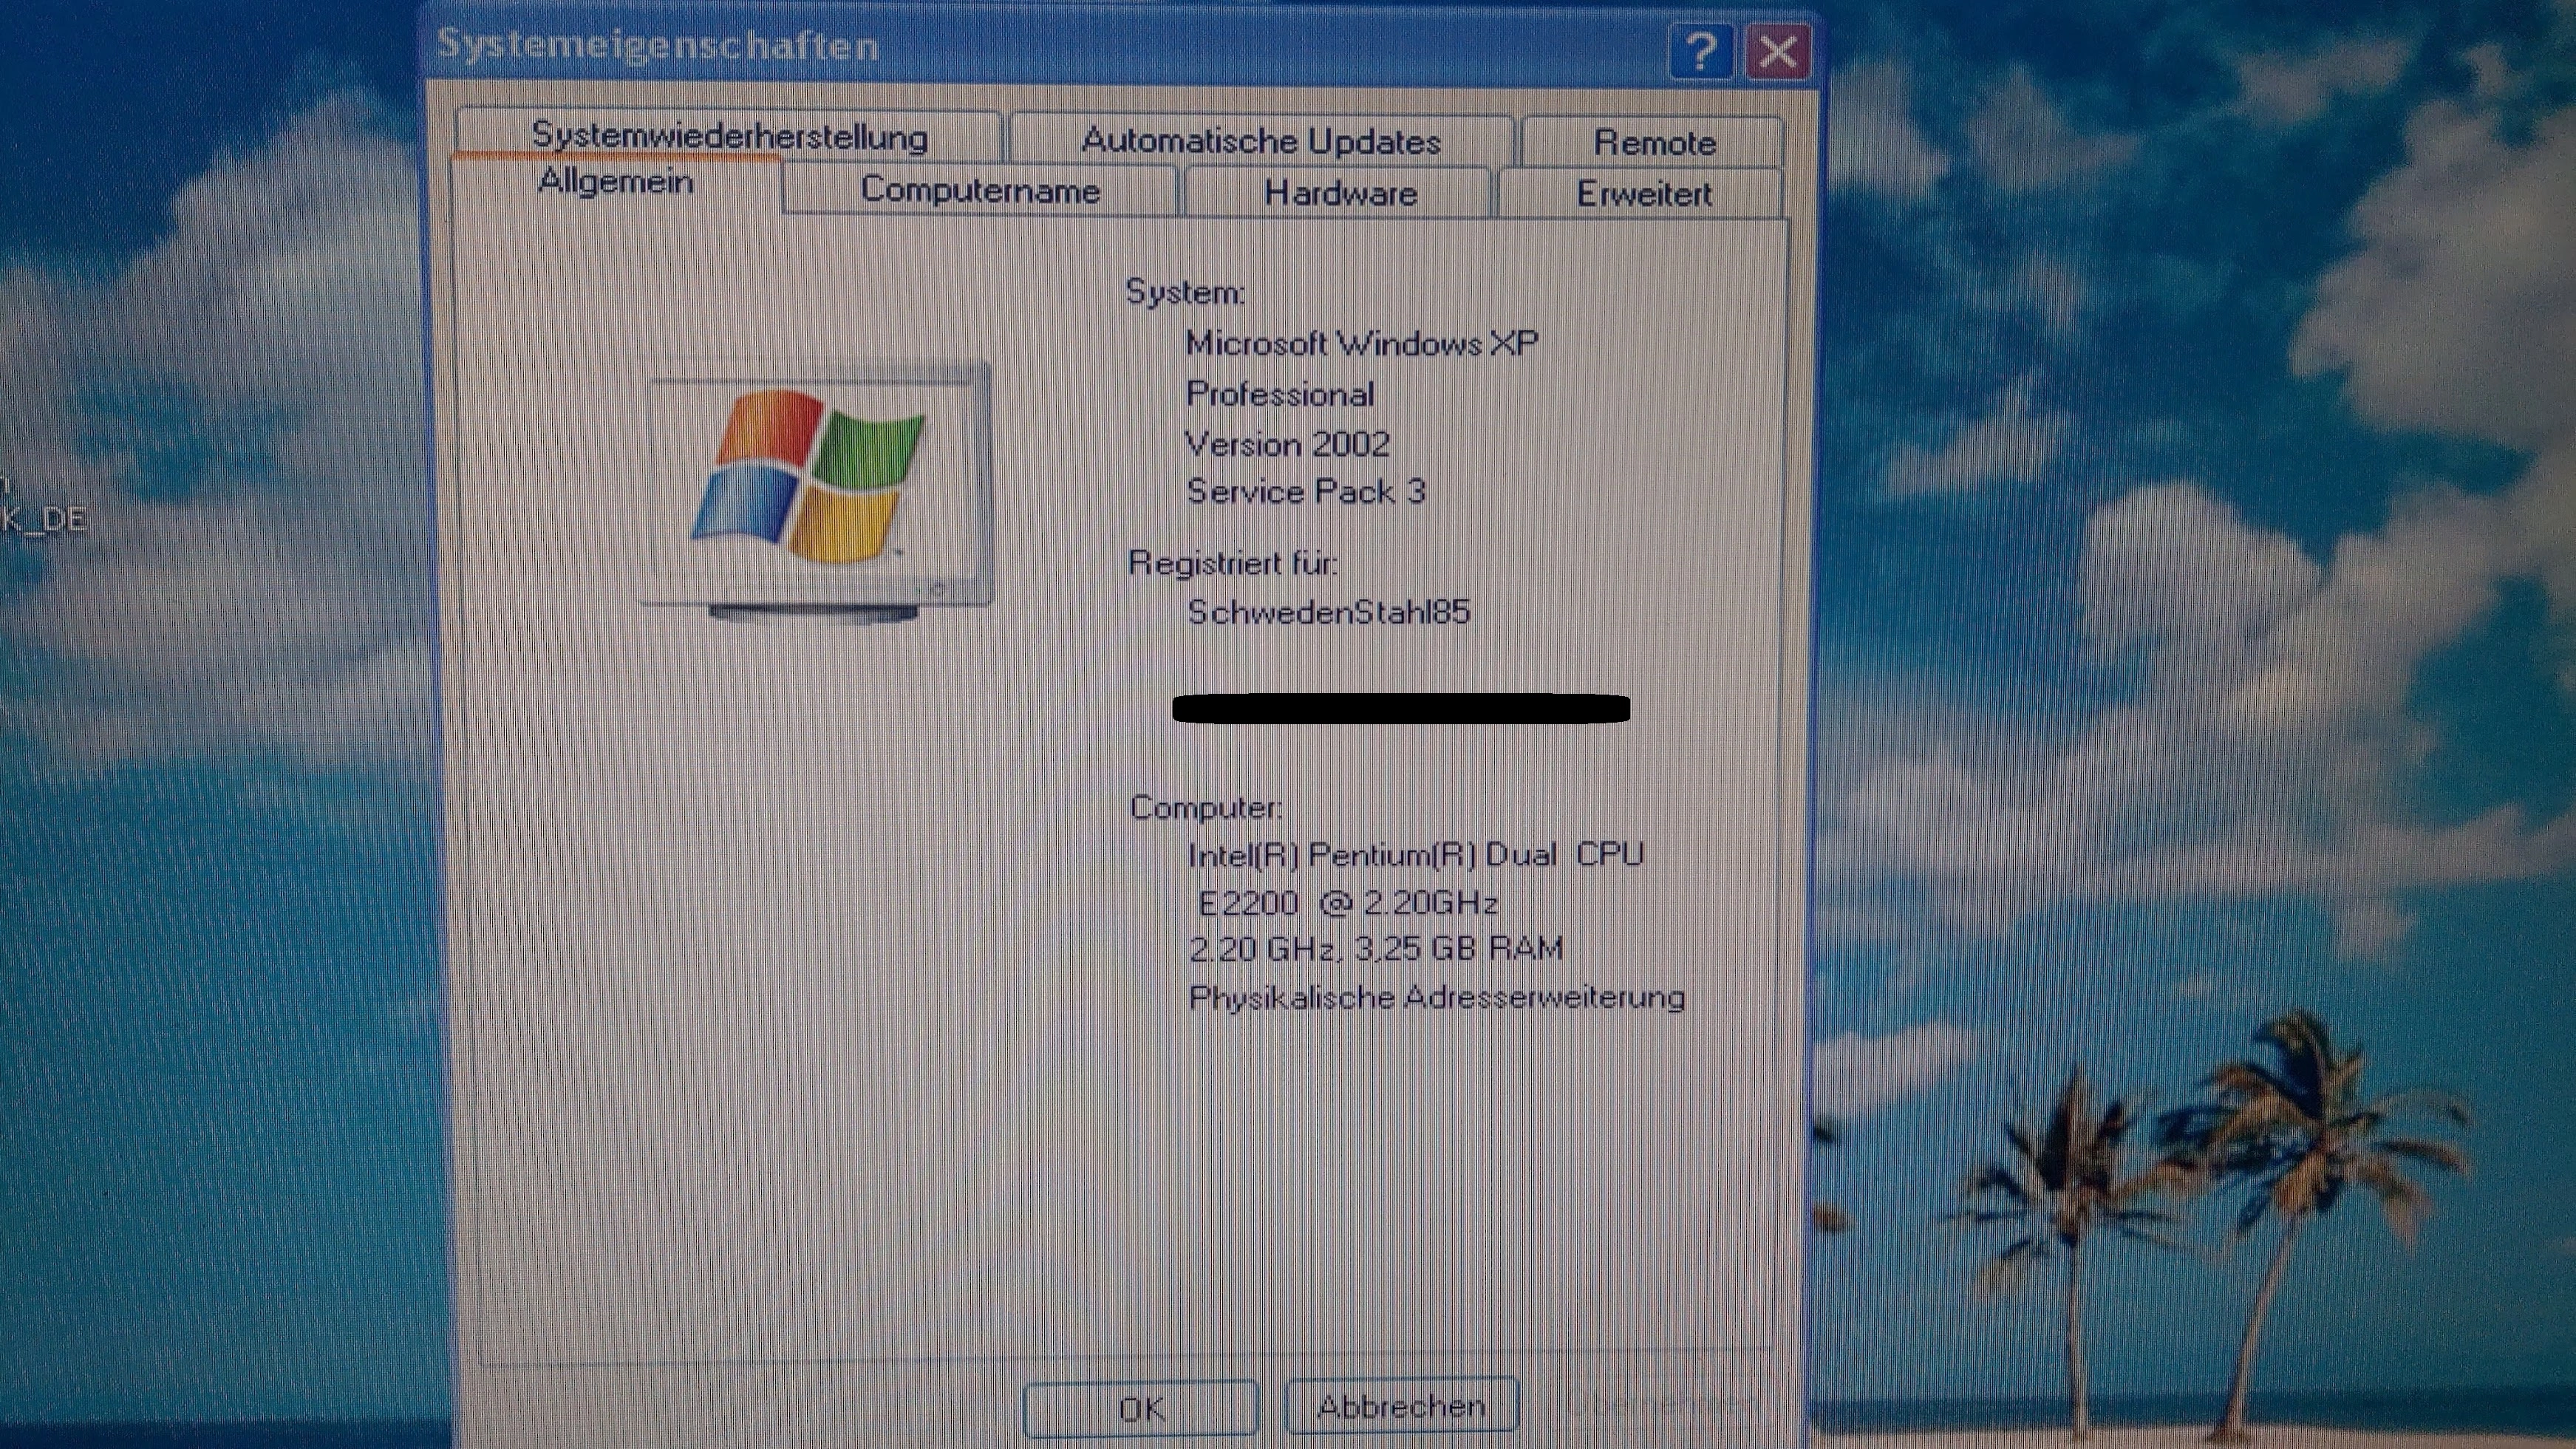Click the 'Intel(R) Pentium(R) Dual CPU' text
2576x1449 pixels.
(1416, 855)
